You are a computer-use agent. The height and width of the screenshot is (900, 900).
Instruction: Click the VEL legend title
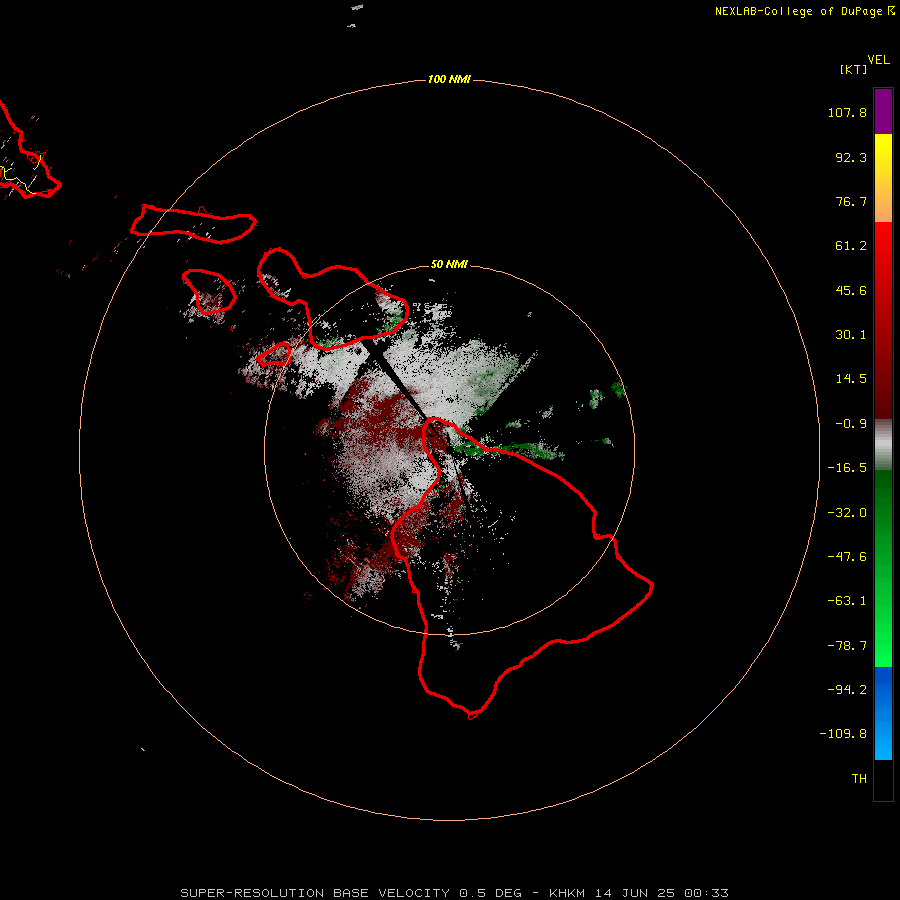[x=878, y=60]
